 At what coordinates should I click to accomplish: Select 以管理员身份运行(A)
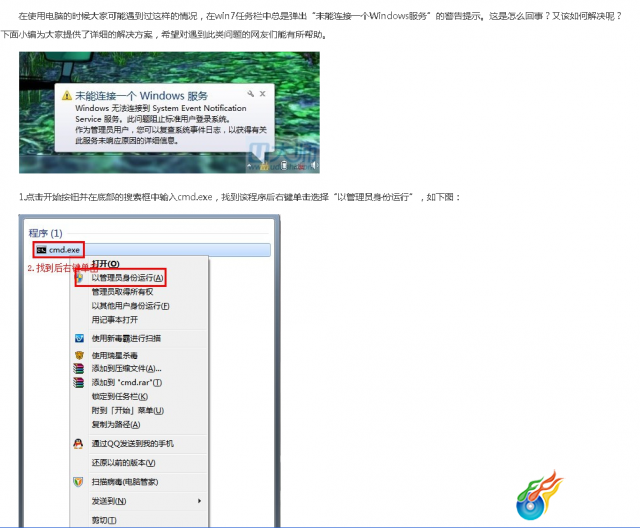click(127, 278)
